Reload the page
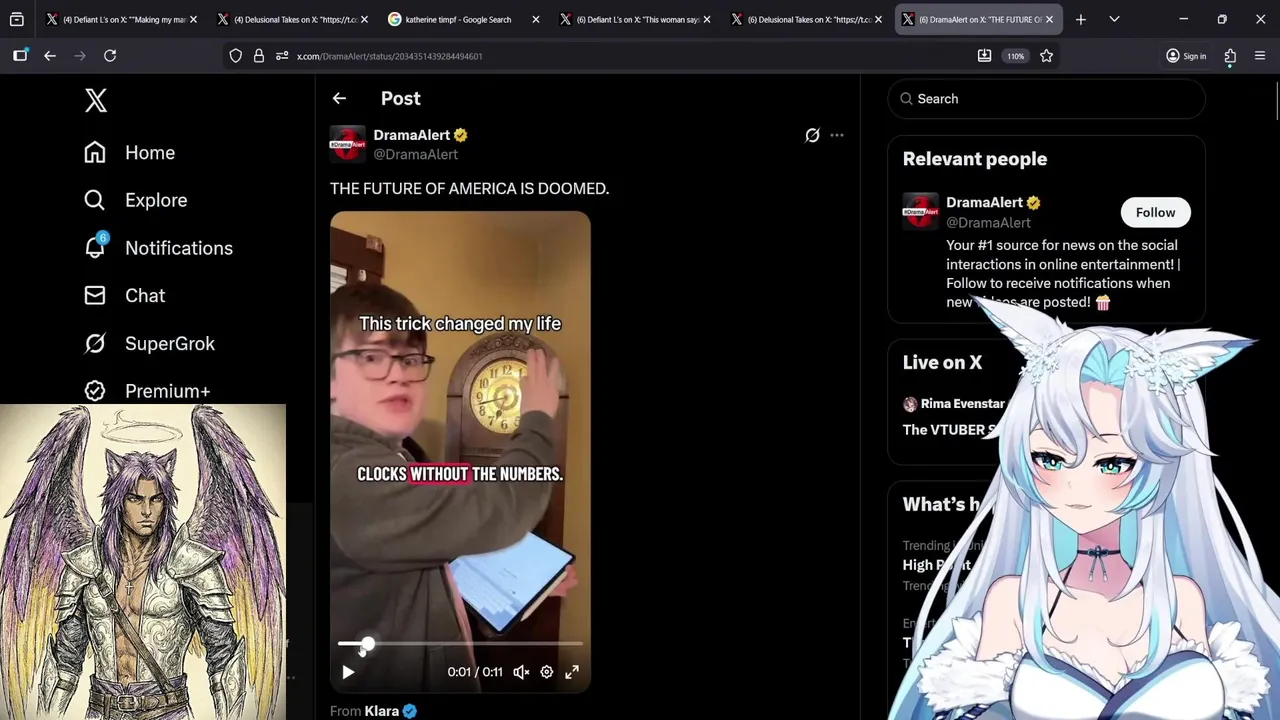This screenshot has height=720, width=1280. tap(110, 56)
